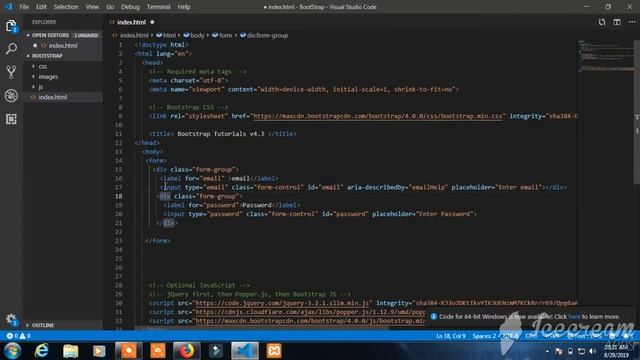Open the popper.js cloudflare URL link
Screen dimensions: 640x360
(310, 312)
